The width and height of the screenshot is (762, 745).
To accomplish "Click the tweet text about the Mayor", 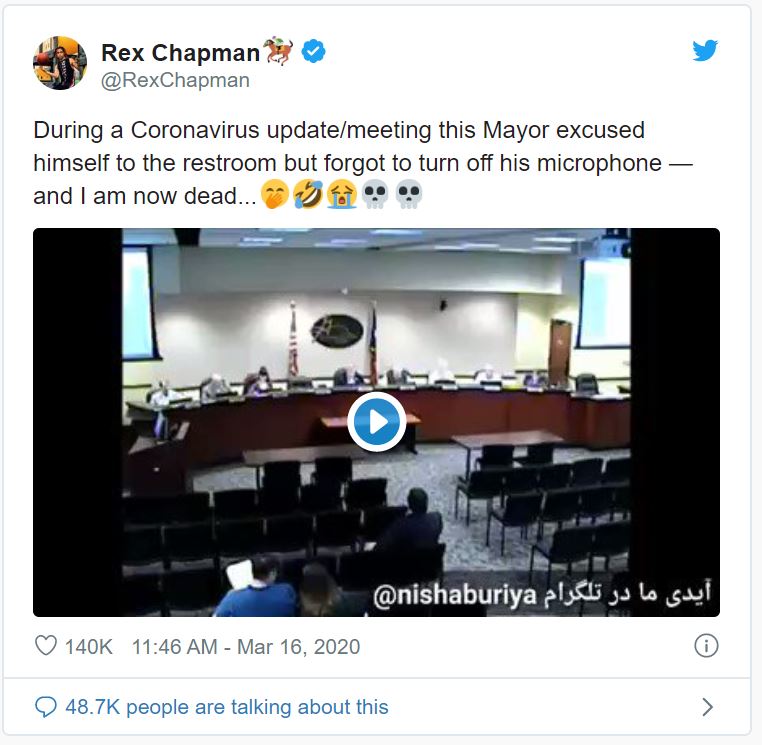I will pos(363,163).
